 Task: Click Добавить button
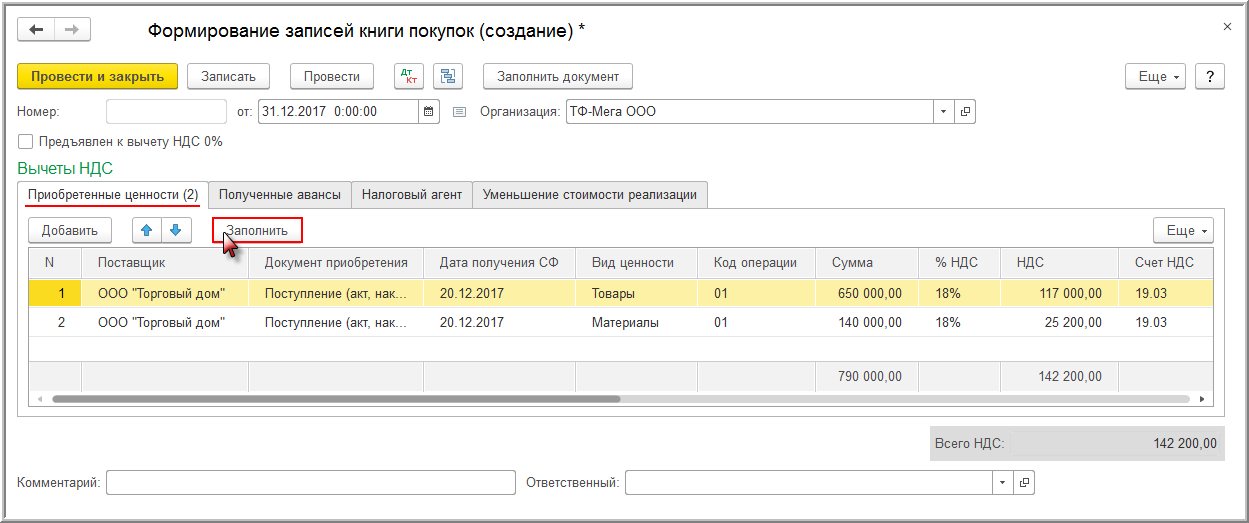click(x=70, y=230)
